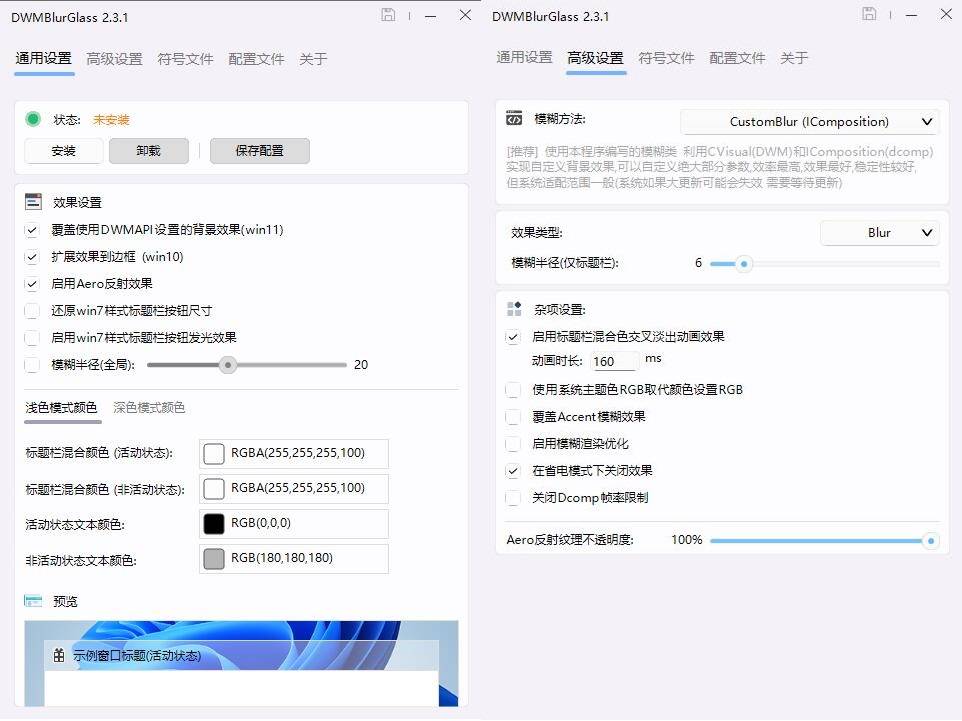Click the green status indicator dot
The height and width of the screenshot is (721, 962).
(33, 119)
